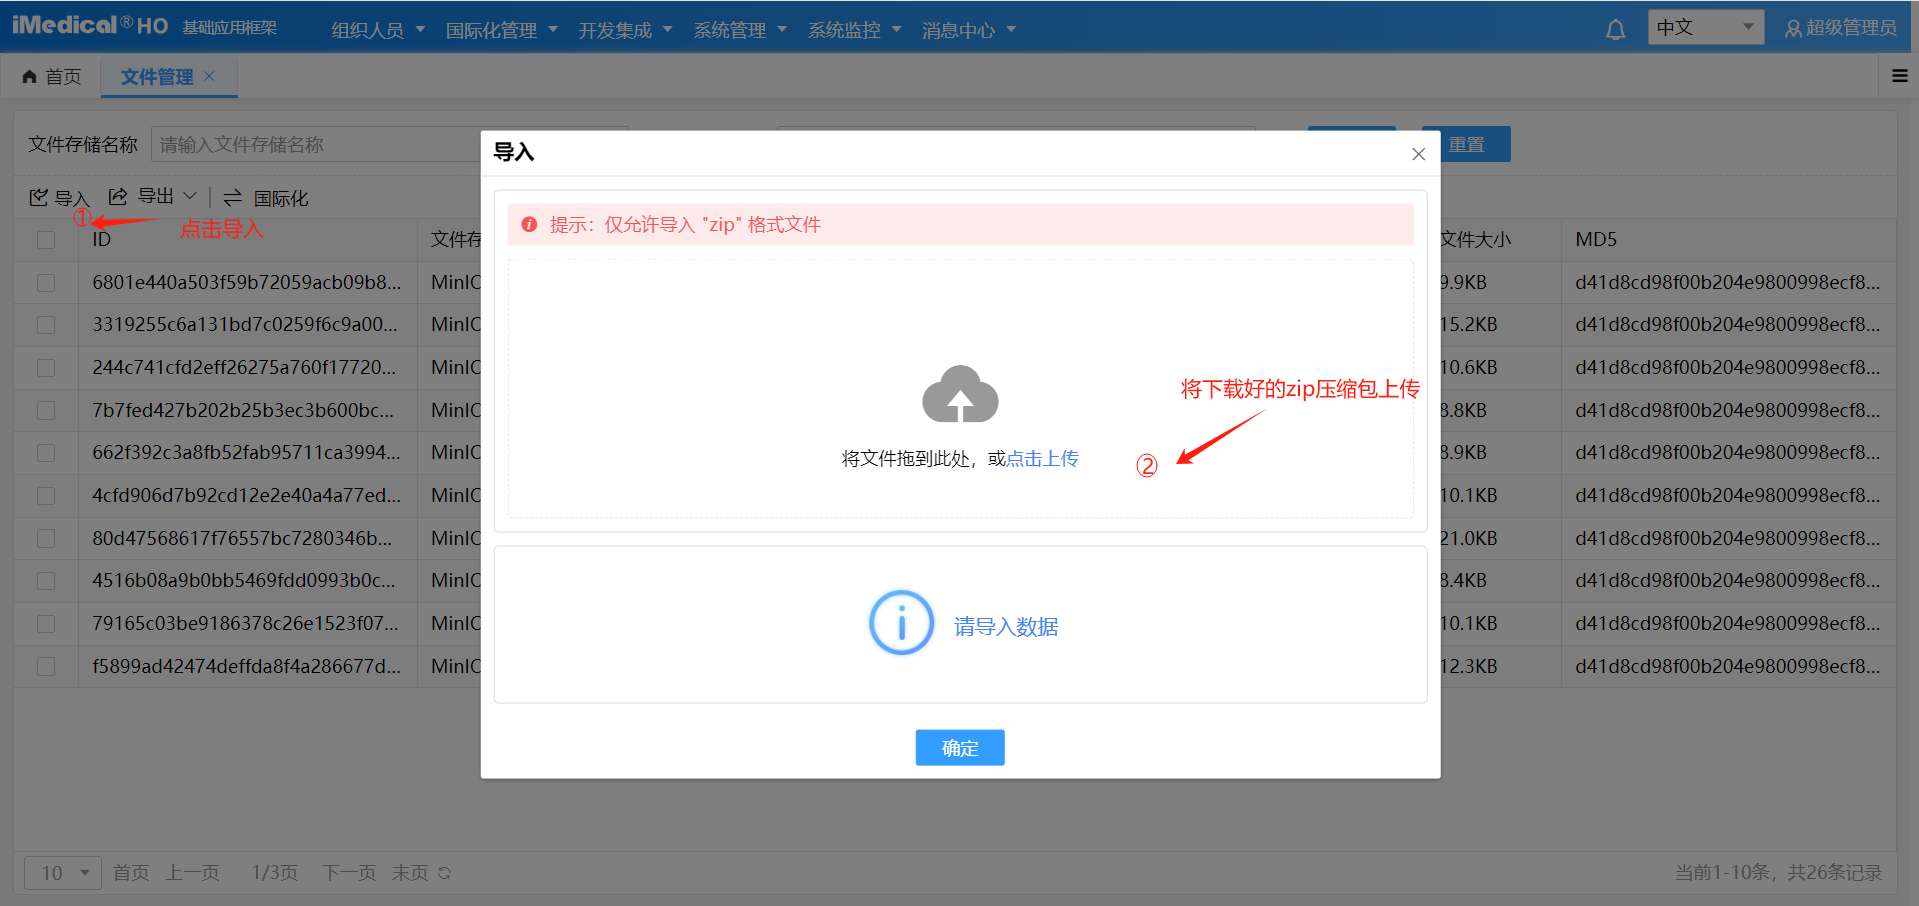This screenshot has width=1919, height=906.
Task: Click the import icon in toolbar
Action: [x=39, y=197]
